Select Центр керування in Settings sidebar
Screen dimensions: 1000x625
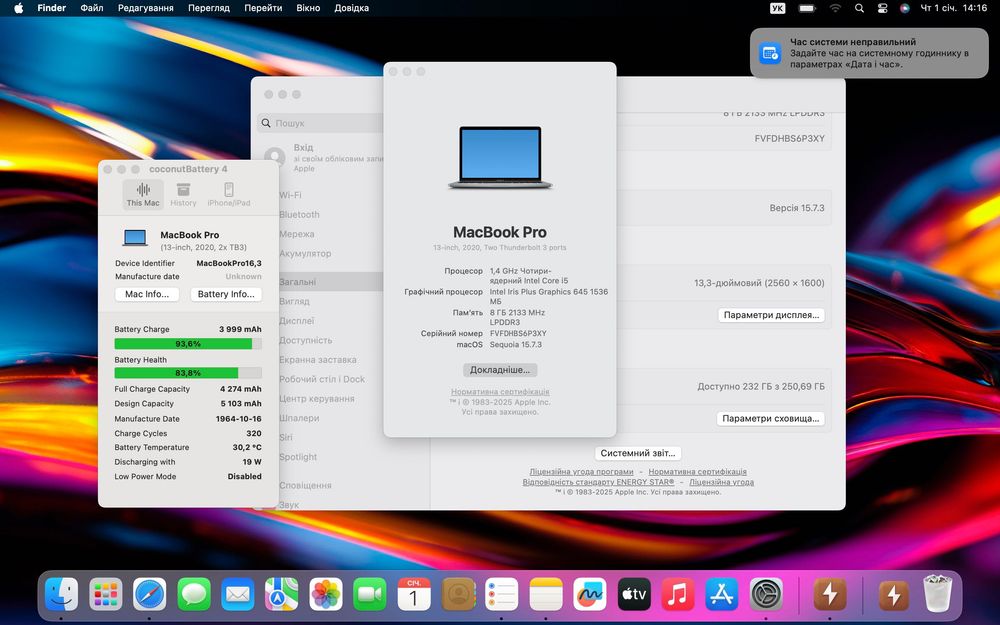click(x=316, y=399)
